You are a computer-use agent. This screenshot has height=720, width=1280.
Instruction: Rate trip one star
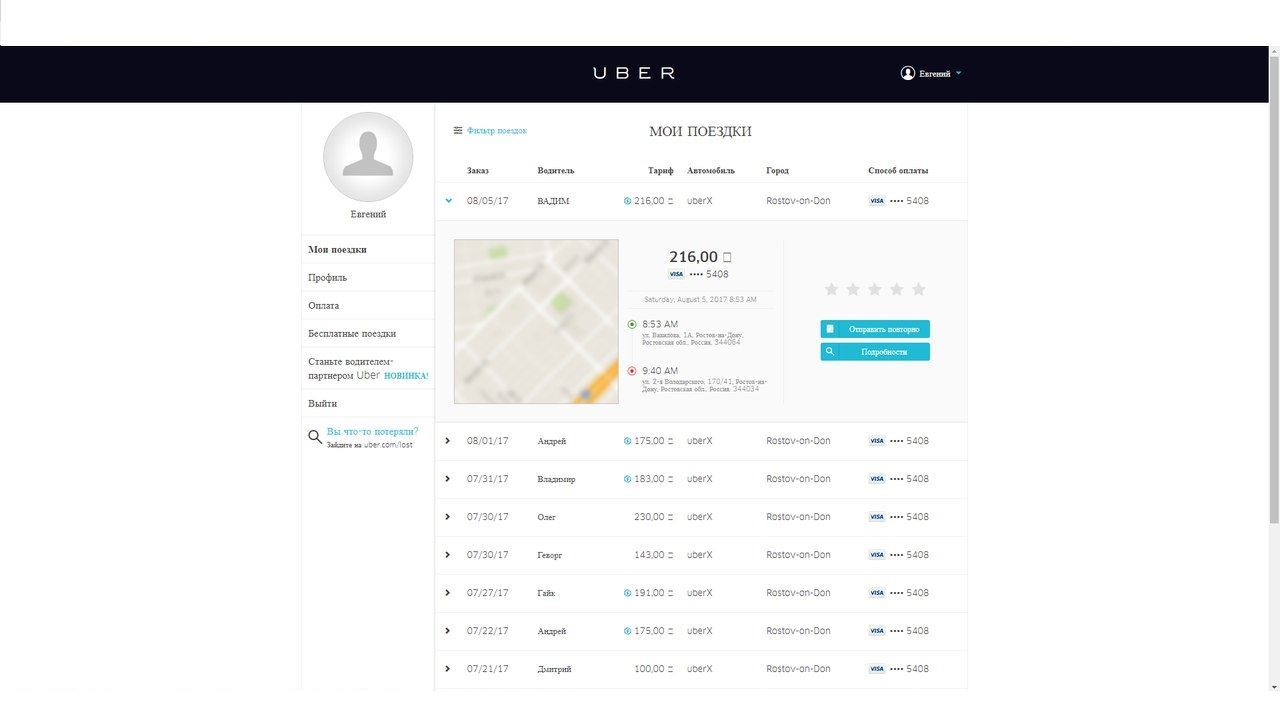point(831,289)
